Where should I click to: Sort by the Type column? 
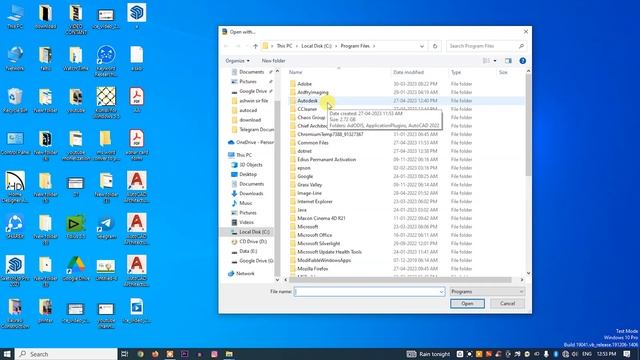coord(456,72)
